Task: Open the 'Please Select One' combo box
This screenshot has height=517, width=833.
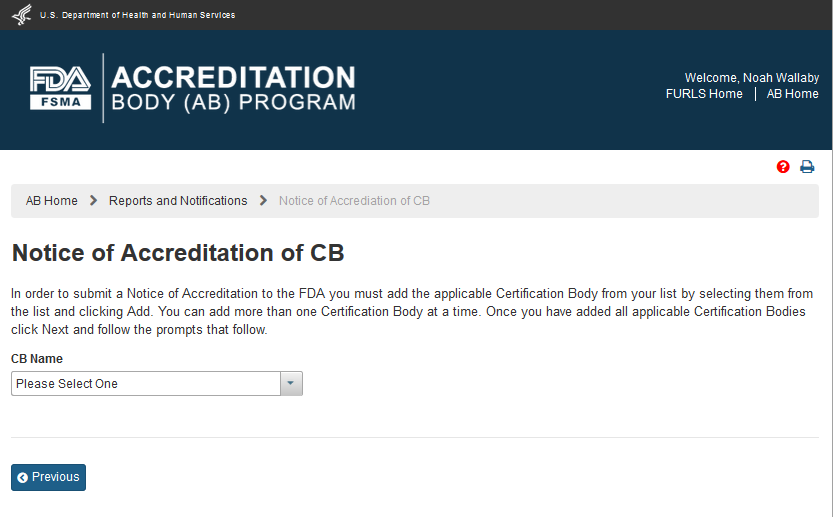Action: (145, 384)
